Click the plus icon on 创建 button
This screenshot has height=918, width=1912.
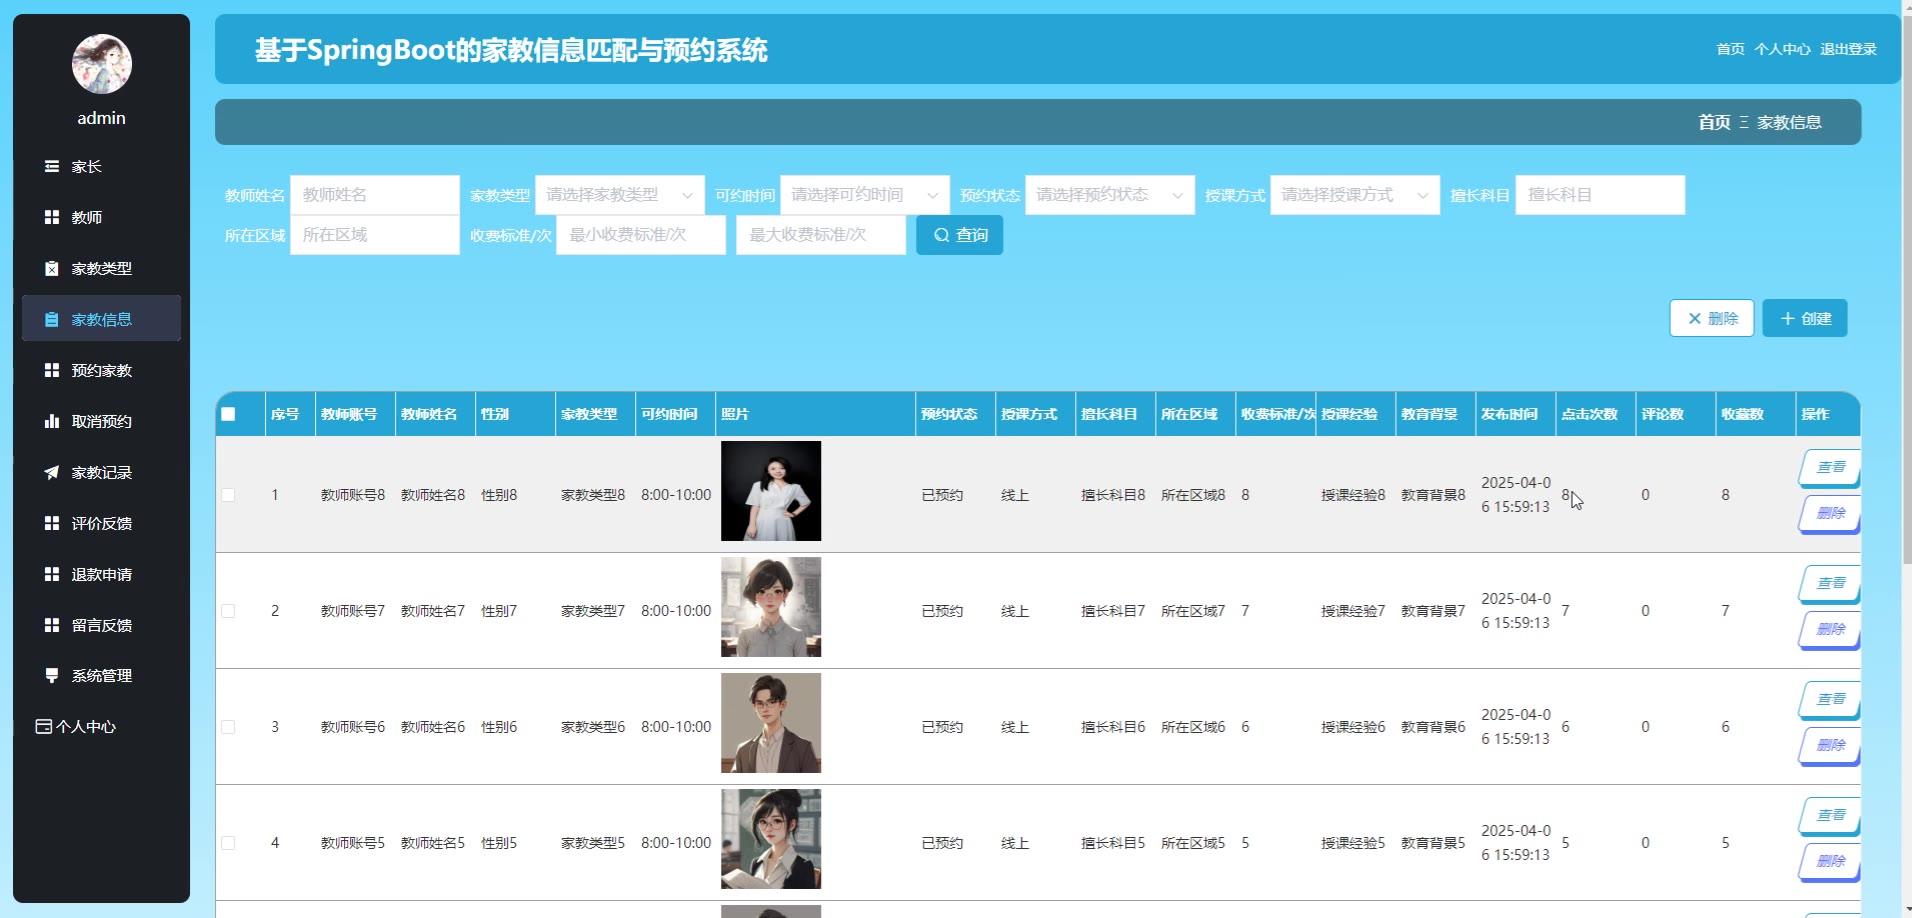[x=1787, y=318]
